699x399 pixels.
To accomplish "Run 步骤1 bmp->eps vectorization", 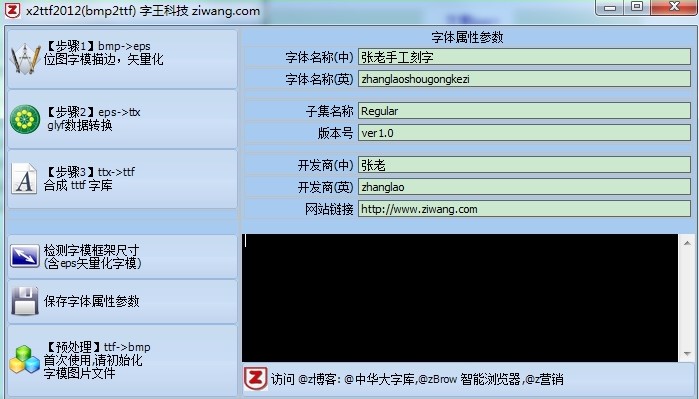I will (x=123, y=59).
